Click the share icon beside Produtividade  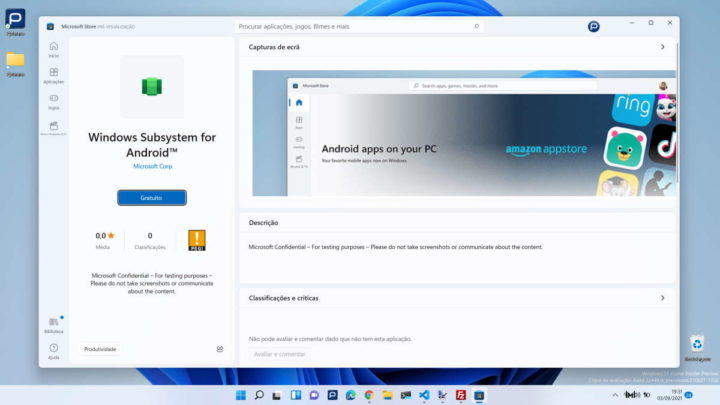click(x=219, y=349)
